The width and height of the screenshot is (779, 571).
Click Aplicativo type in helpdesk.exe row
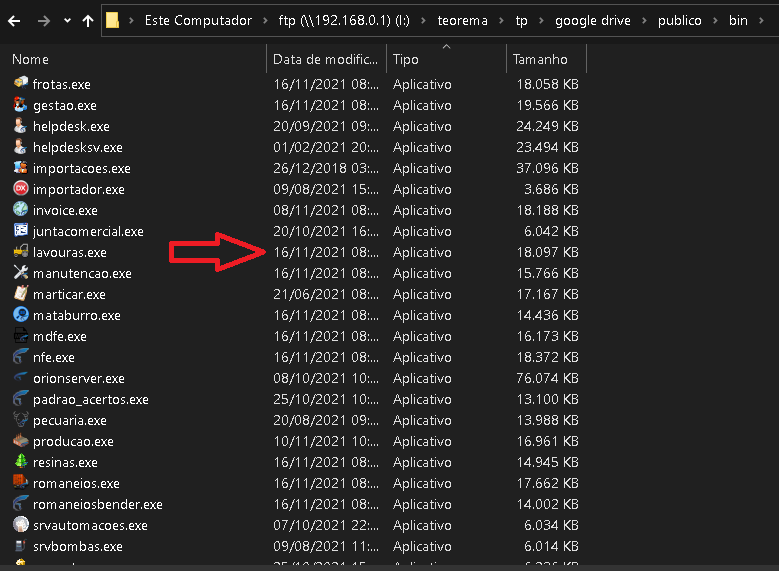click(422, 126)
